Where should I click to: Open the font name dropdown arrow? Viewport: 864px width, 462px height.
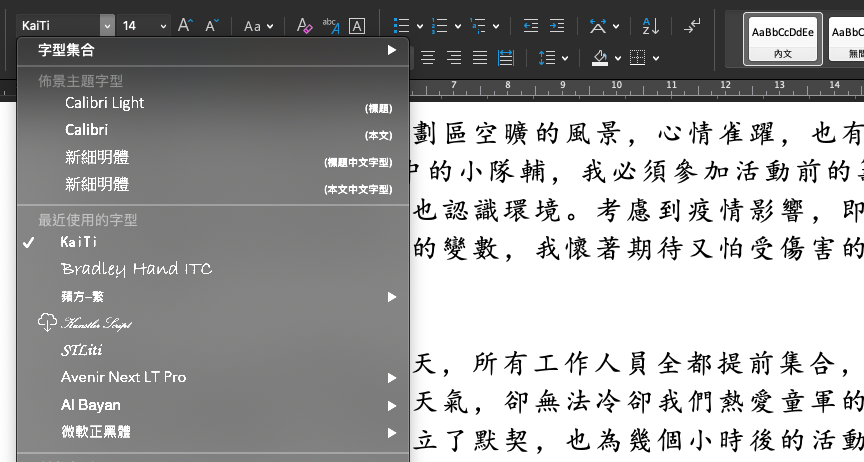click(107, 25)
